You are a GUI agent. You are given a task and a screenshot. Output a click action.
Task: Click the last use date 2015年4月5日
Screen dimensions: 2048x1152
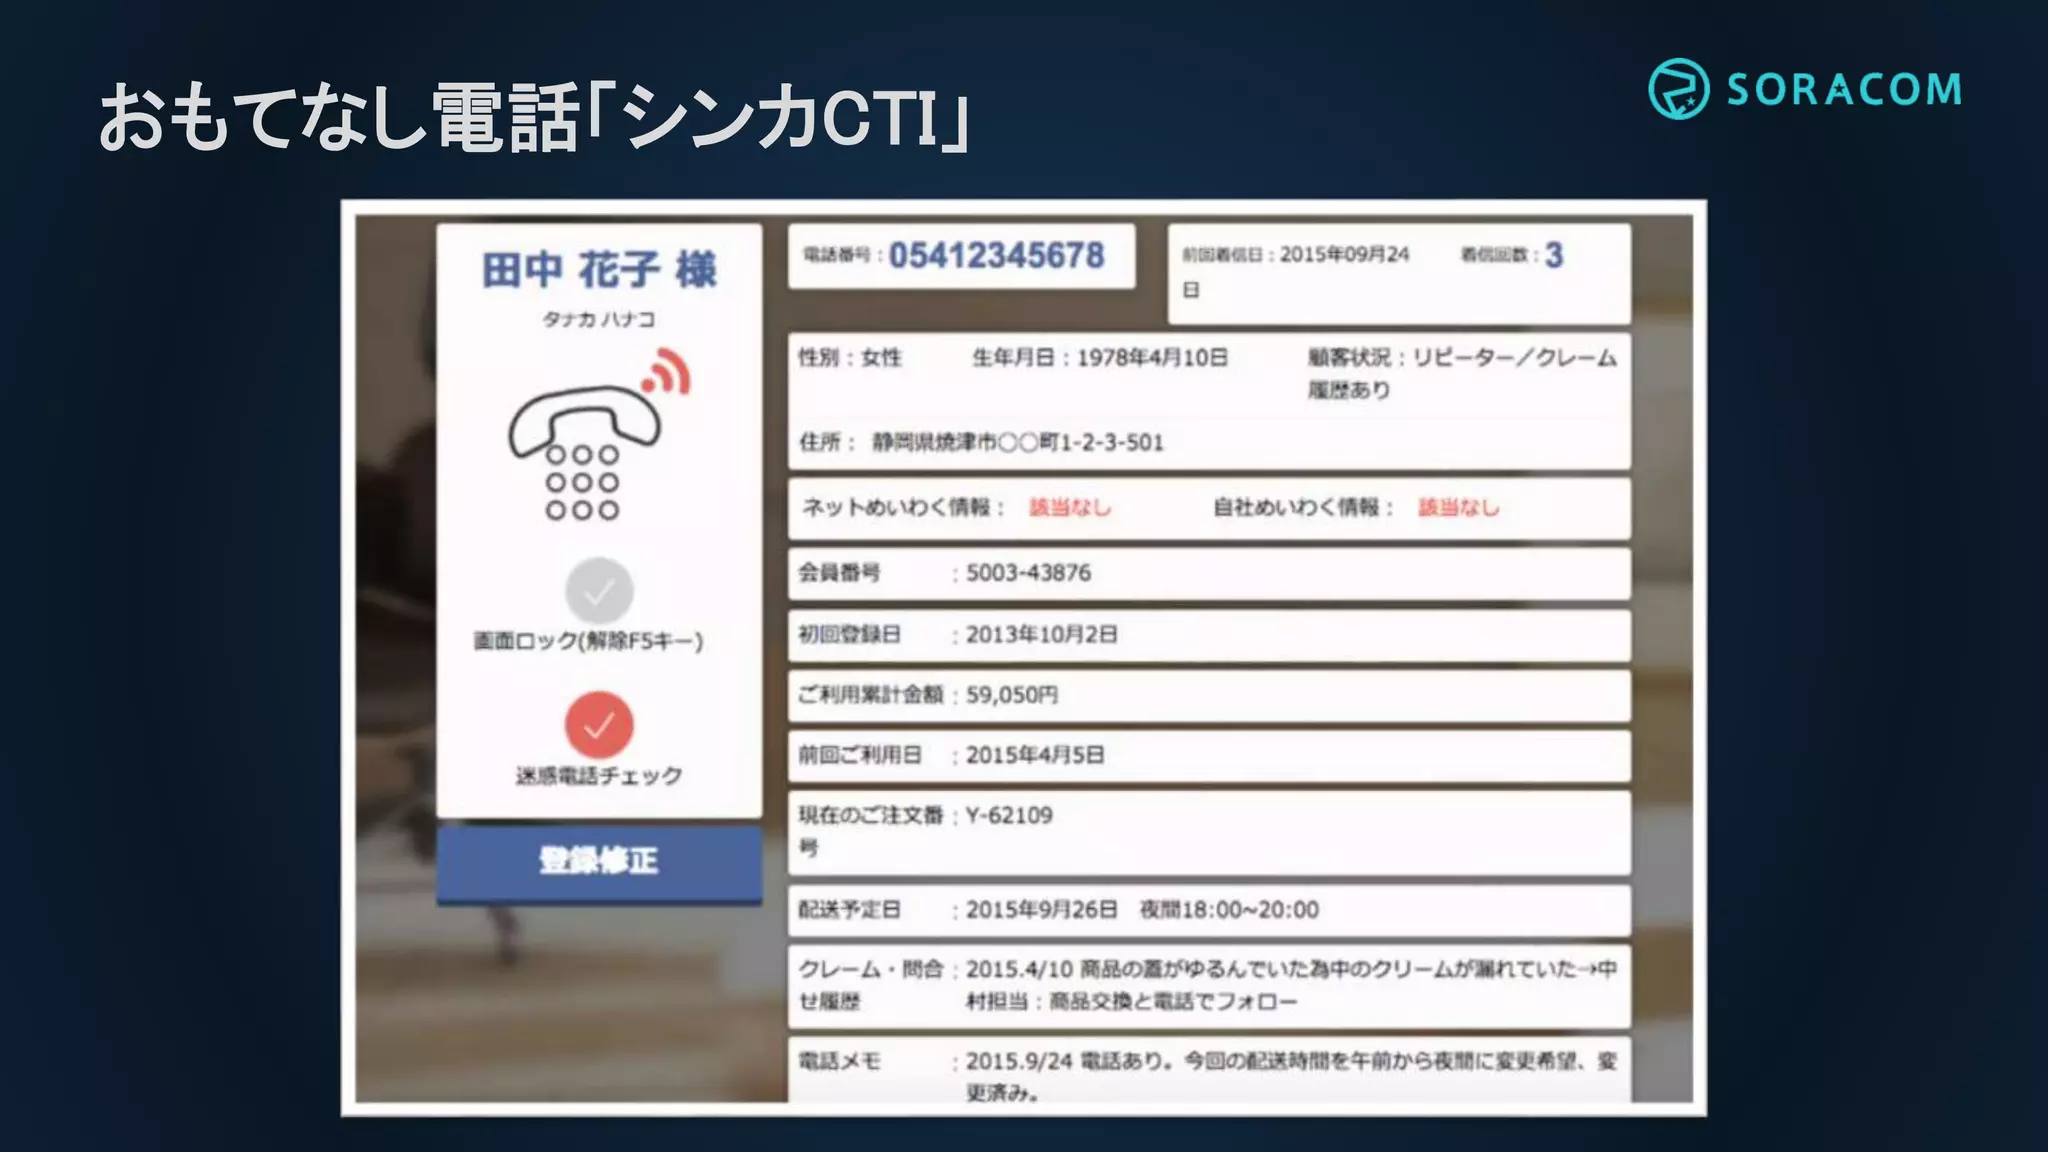(1035, 755)
